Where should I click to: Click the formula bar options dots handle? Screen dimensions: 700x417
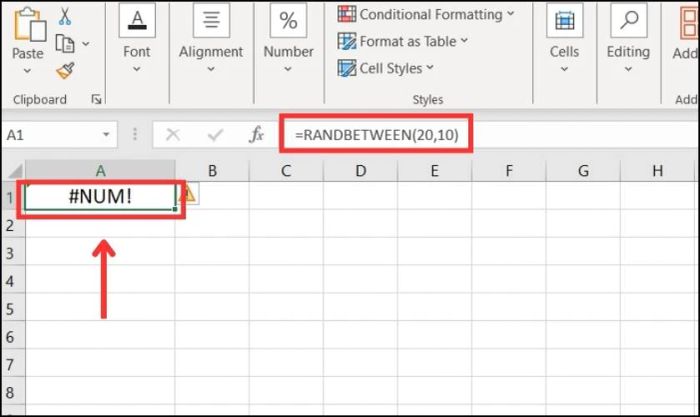pyautogui.click(x=135, y=134)
